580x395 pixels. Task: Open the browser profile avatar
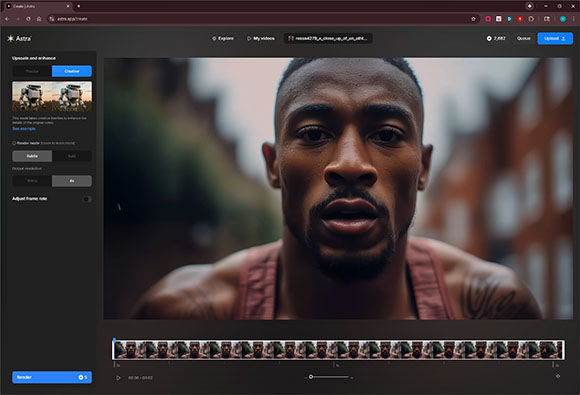click(563, 19)
